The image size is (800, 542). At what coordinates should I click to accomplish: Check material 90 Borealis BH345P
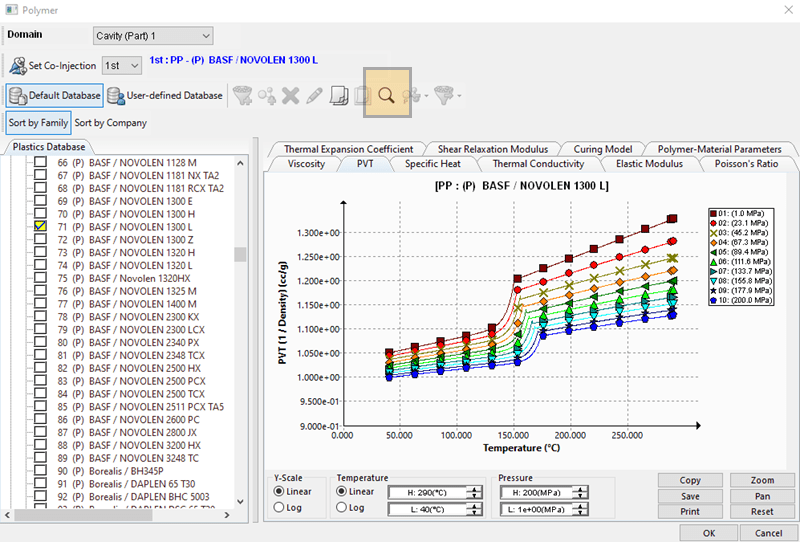(40, 471)
